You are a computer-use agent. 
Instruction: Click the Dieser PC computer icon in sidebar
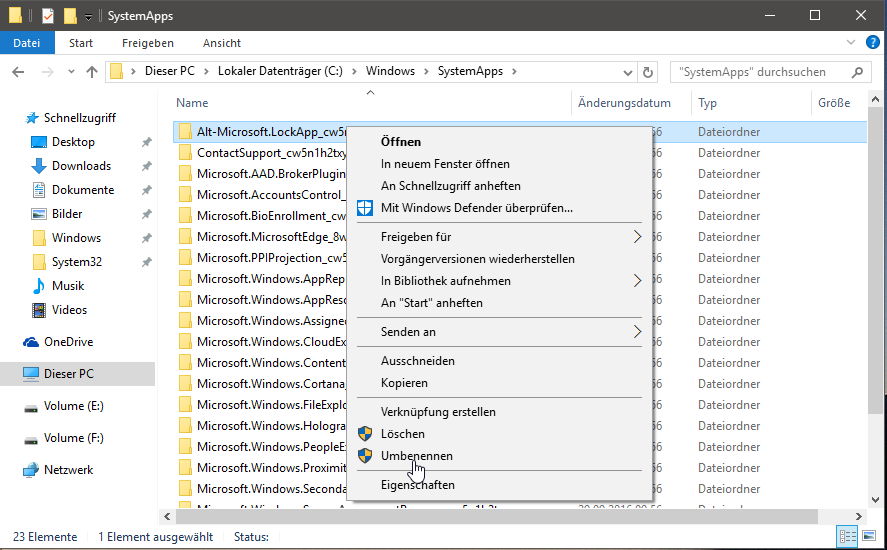click(x=31, y=373)
